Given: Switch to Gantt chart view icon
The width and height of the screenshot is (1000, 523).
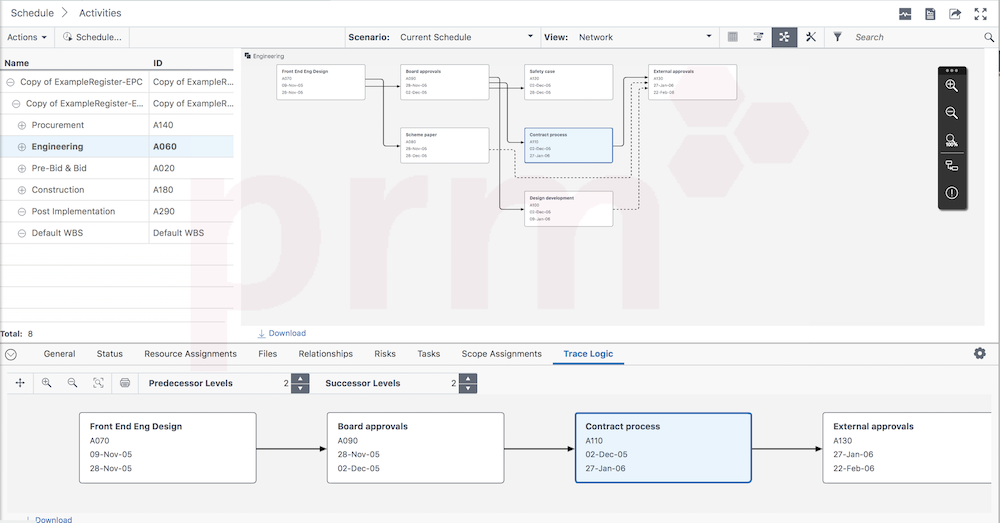Looking at the screenshot, I should point(759,37).
